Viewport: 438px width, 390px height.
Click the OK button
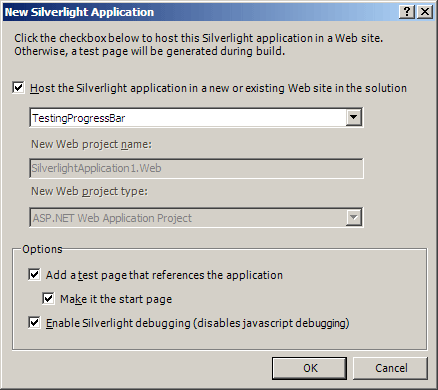309,368
